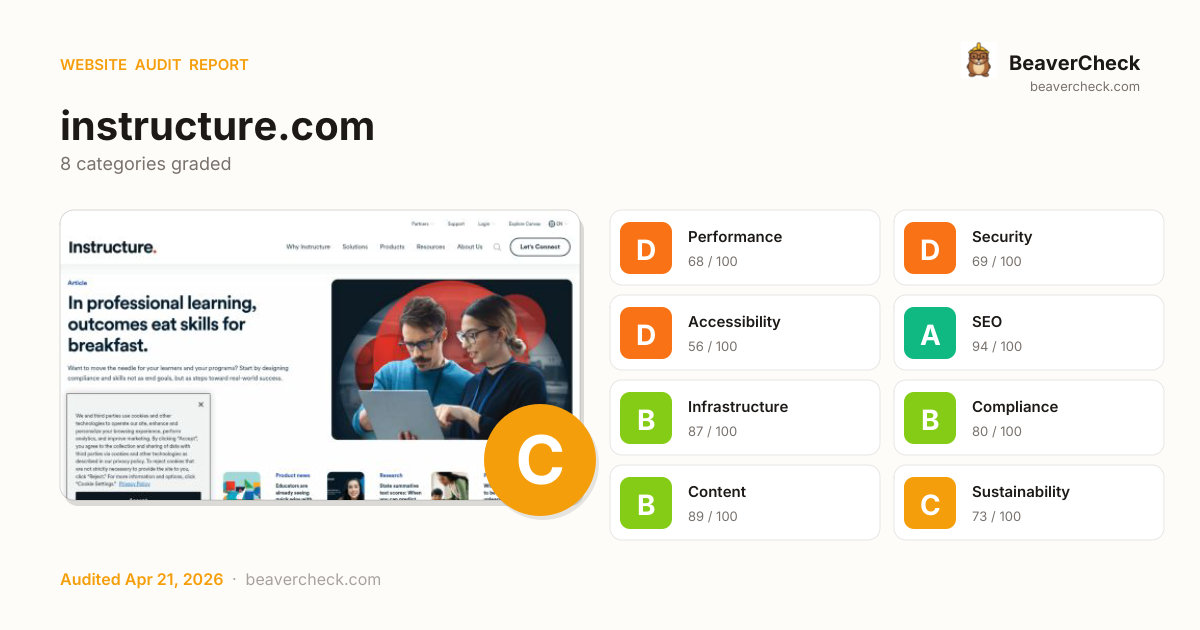This screenshot has width=1200, height=630.
Task: Click the search icon in the preview header
Action: (497, 247)
